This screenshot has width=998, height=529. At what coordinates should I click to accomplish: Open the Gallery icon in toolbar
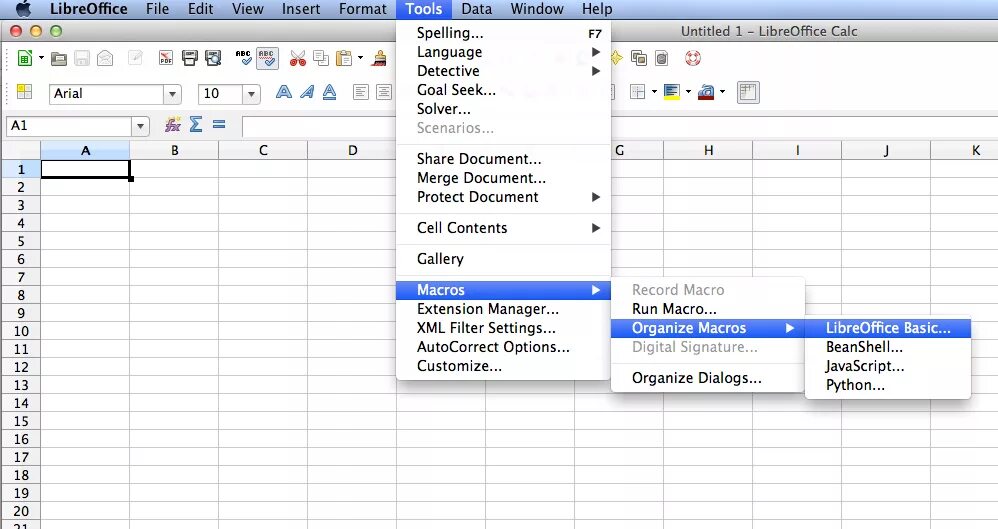click(x=639, y=58)
